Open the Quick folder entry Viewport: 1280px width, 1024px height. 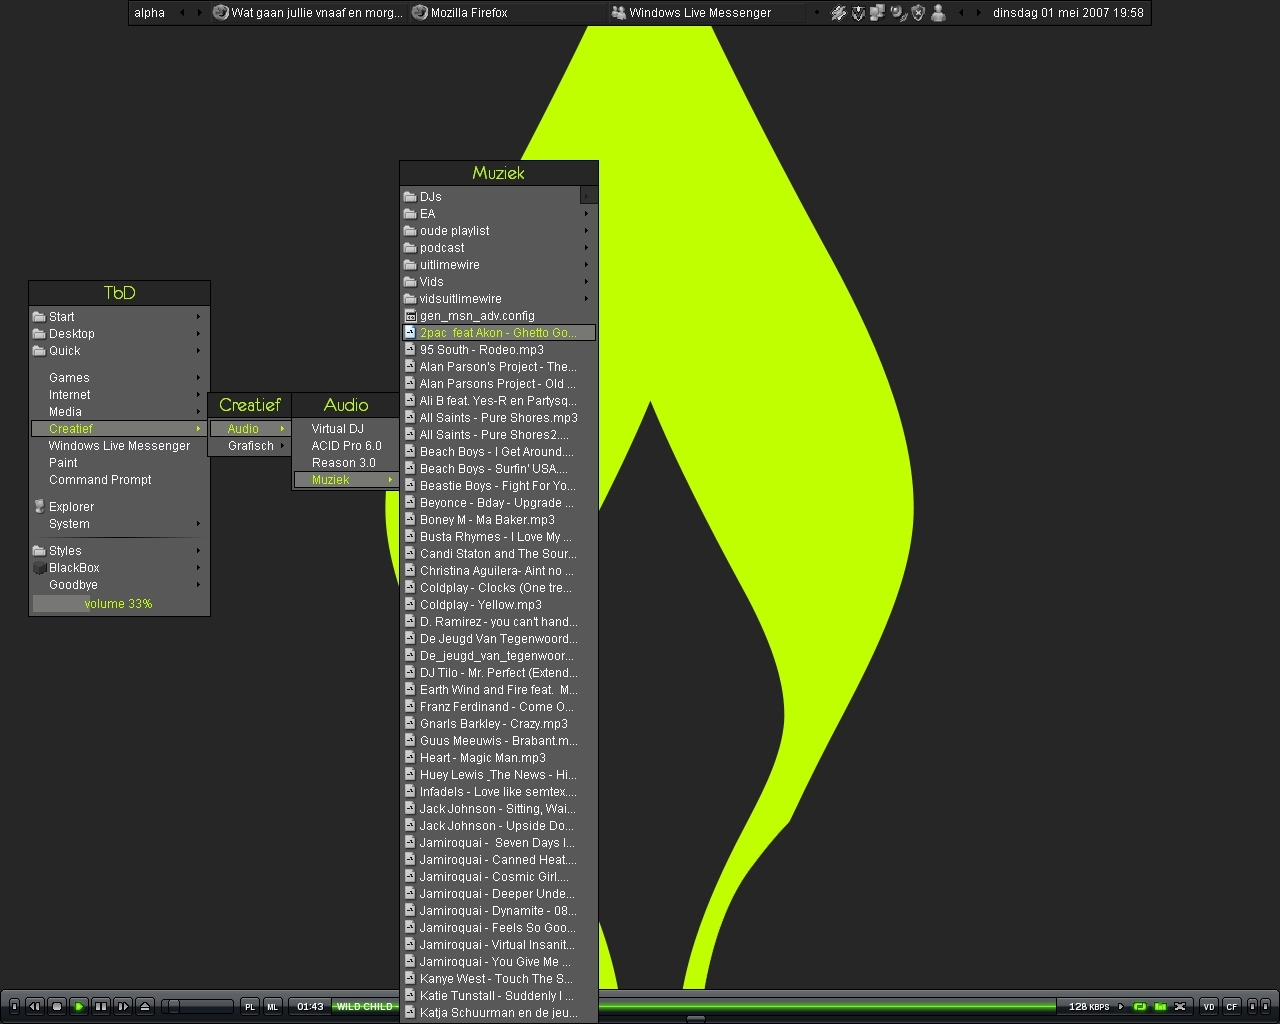tap(119, 351)
